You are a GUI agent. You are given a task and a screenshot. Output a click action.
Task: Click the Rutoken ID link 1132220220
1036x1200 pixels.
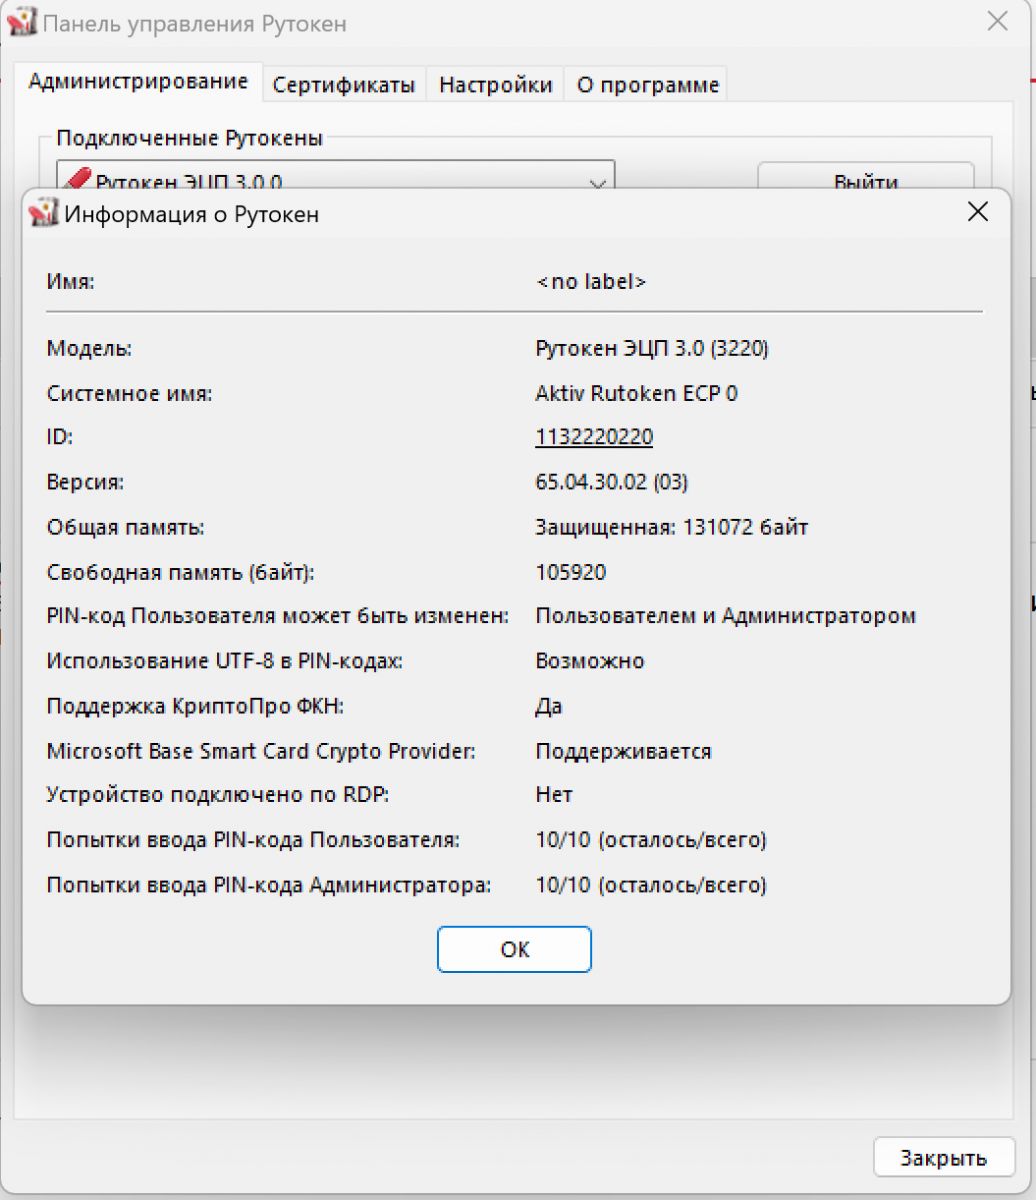[x=594, y=437]
